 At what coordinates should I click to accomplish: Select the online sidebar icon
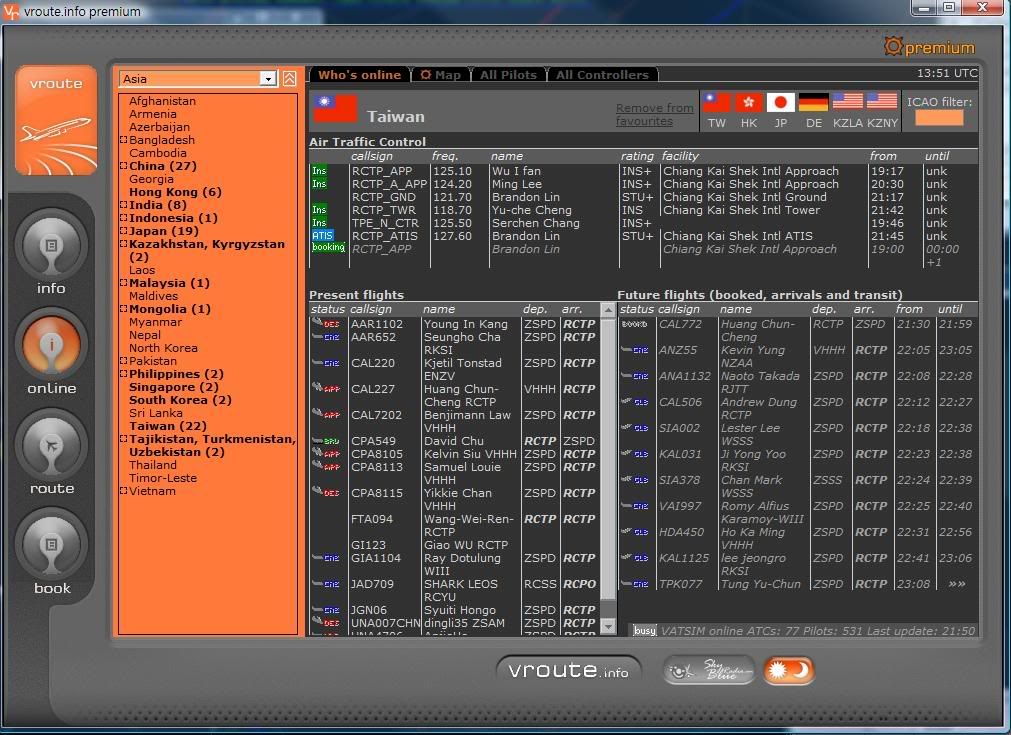(51, 346)
